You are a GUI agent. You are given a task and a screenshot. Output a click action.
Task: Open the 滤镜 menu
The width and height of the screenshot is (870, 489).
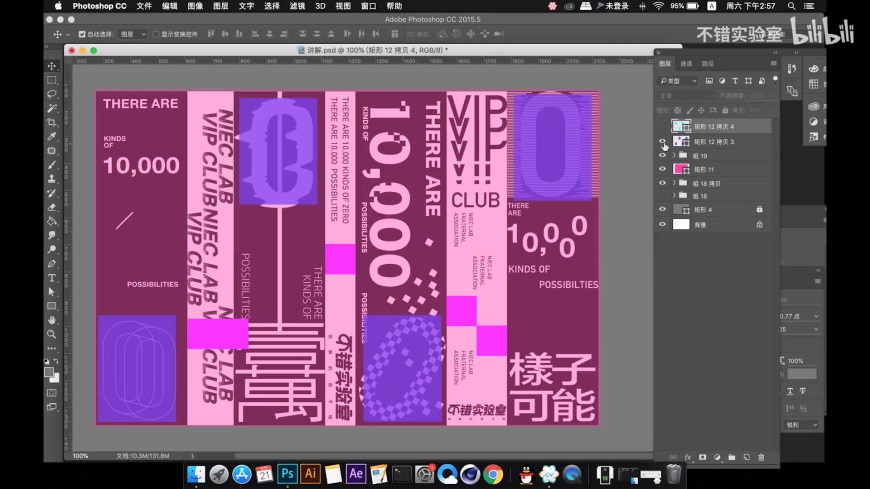coord(297,6)
